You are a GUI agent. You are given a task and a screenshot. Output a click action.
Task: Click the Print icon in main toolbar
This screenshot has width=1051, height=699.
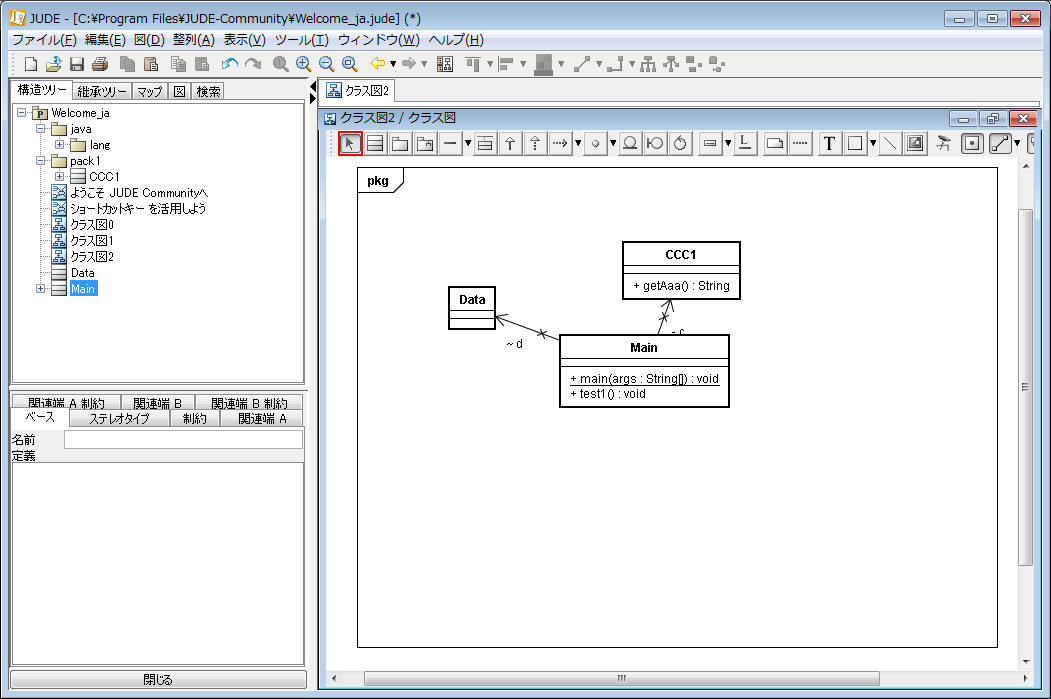point(100,64)
